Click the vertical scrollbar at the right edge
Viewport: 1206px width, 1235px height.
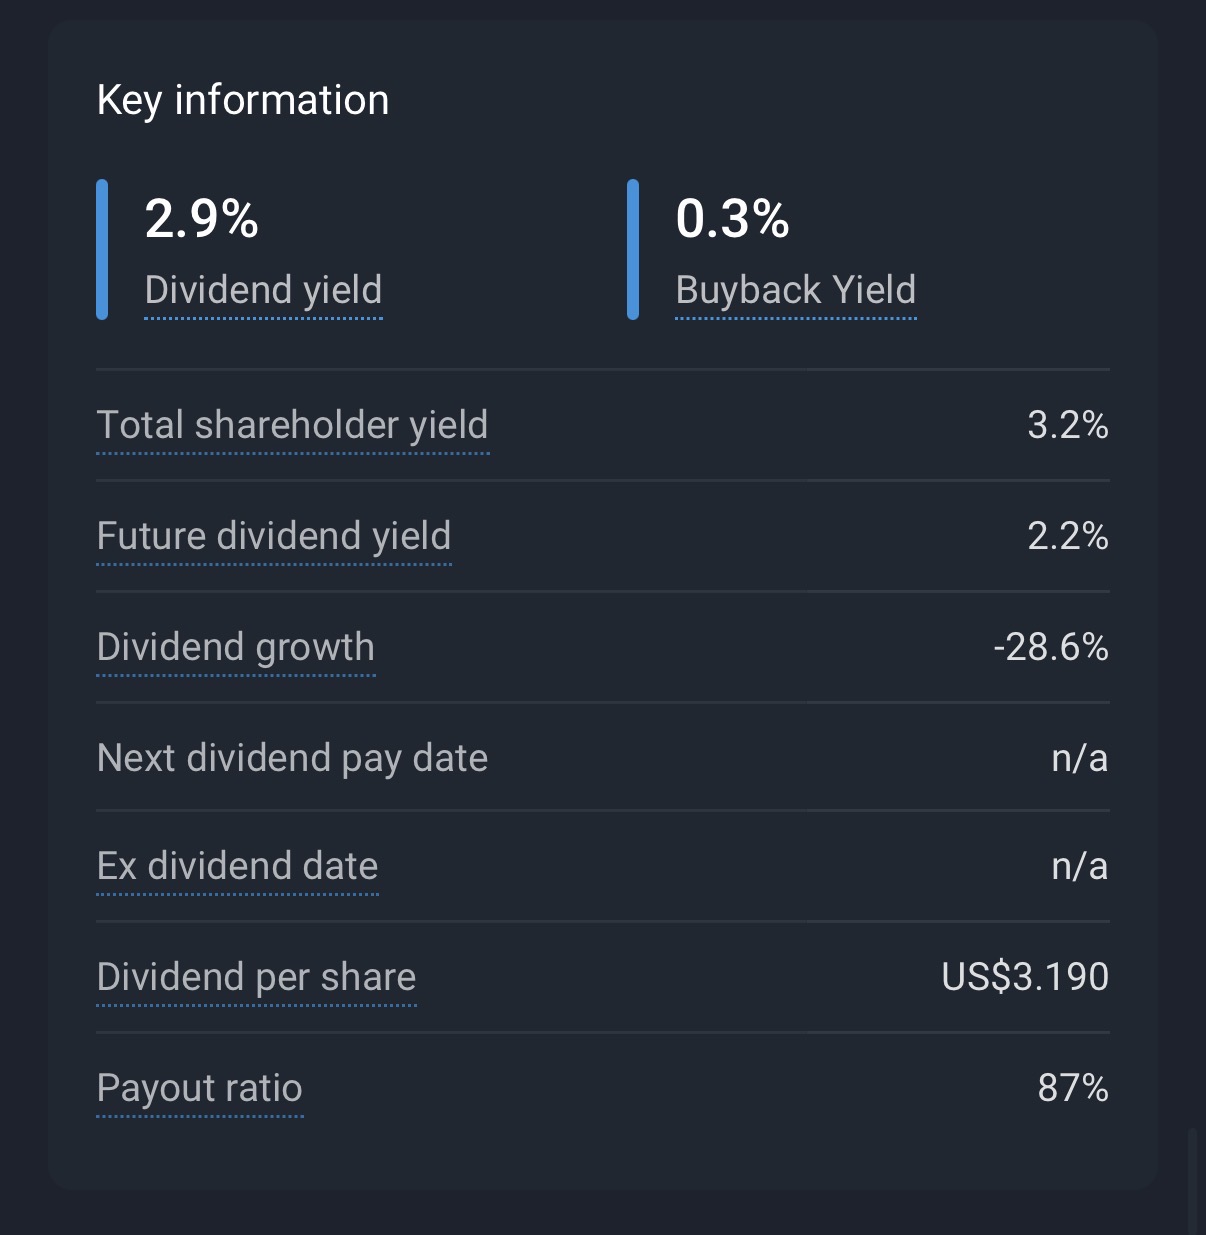[1191, 1180]
